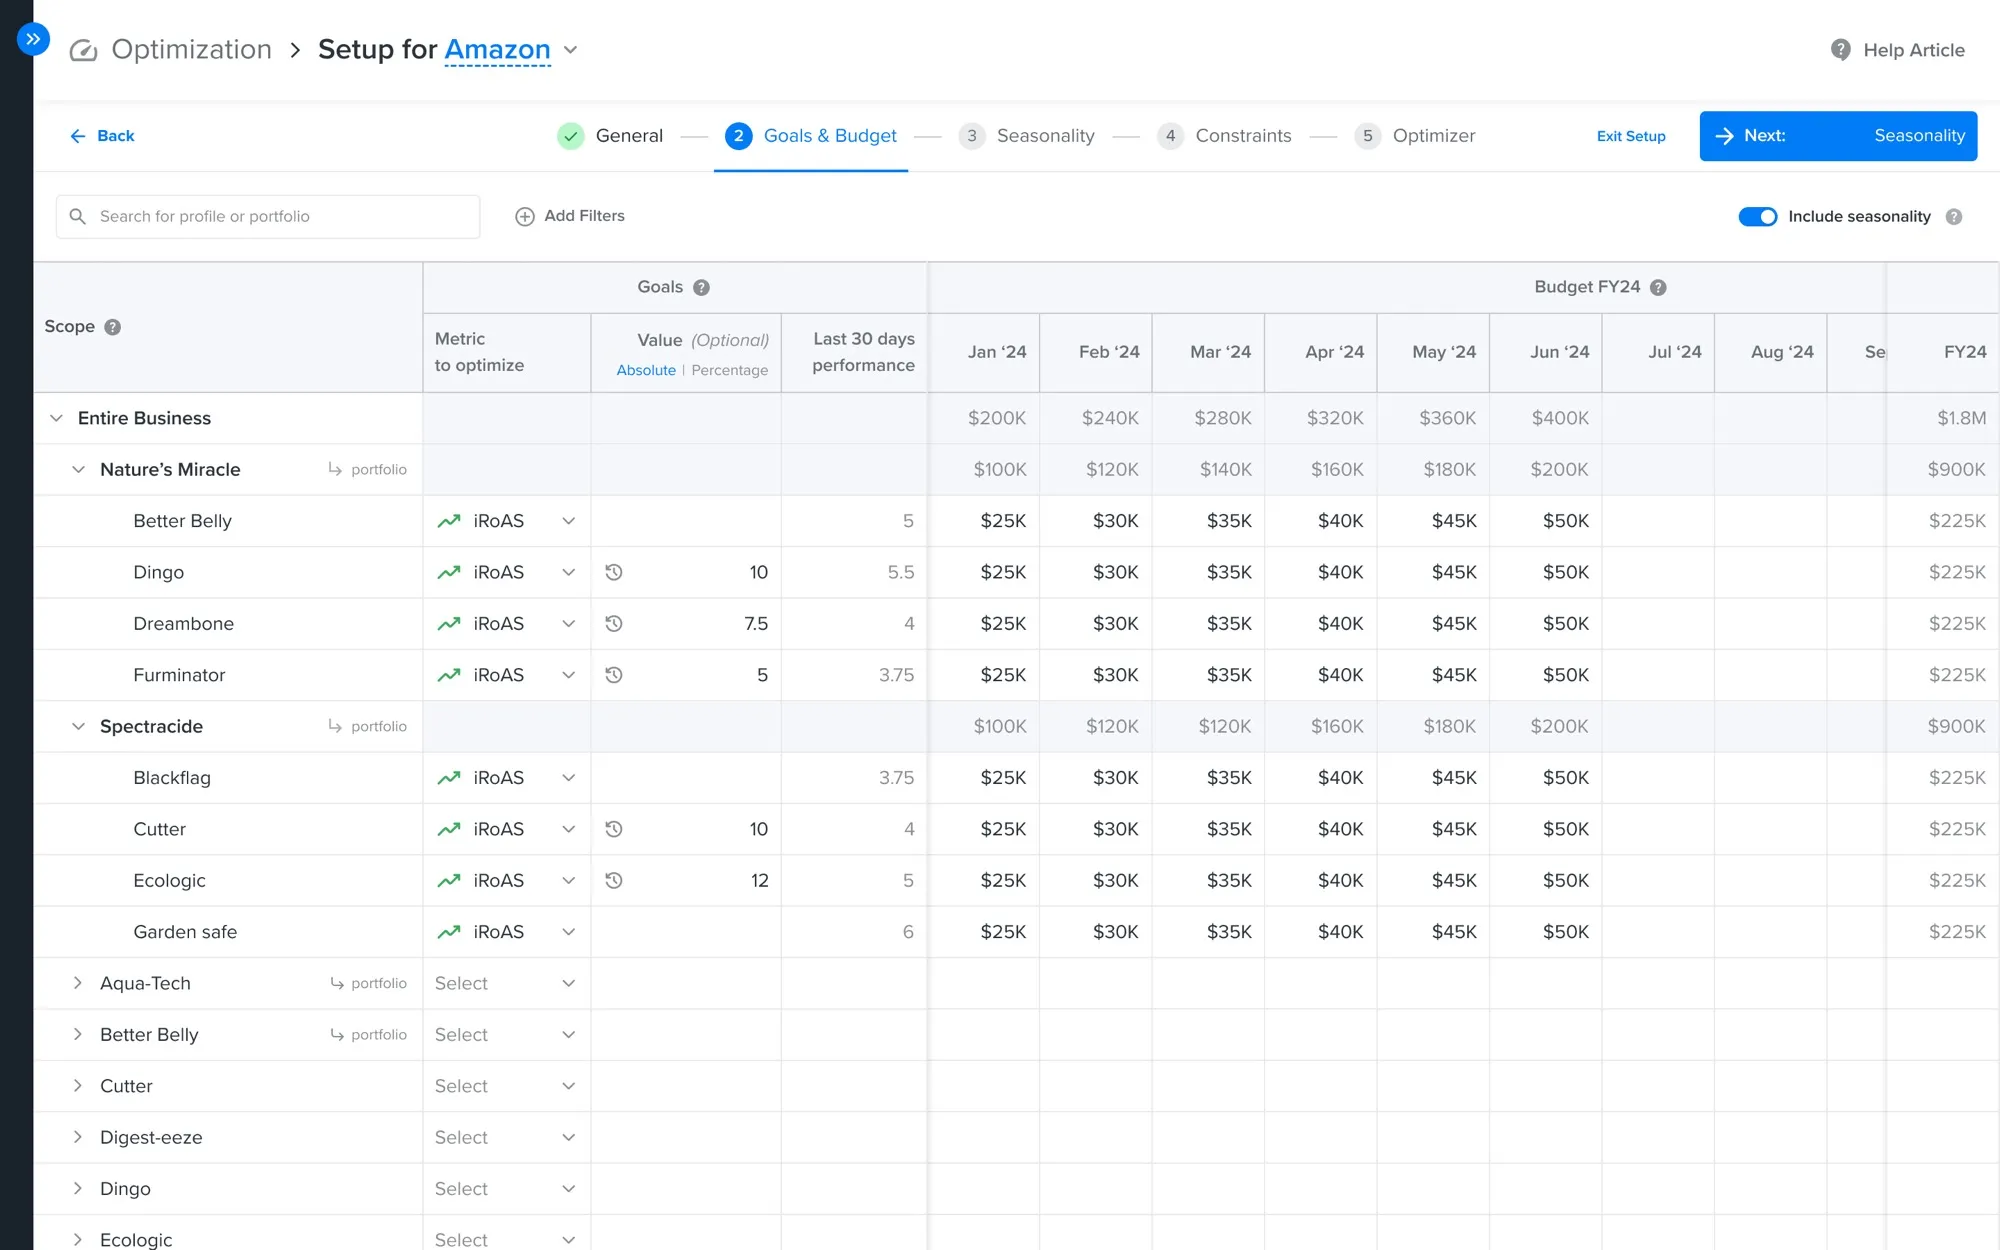Click the Add Filters plus icon

[x=524, y=216]
